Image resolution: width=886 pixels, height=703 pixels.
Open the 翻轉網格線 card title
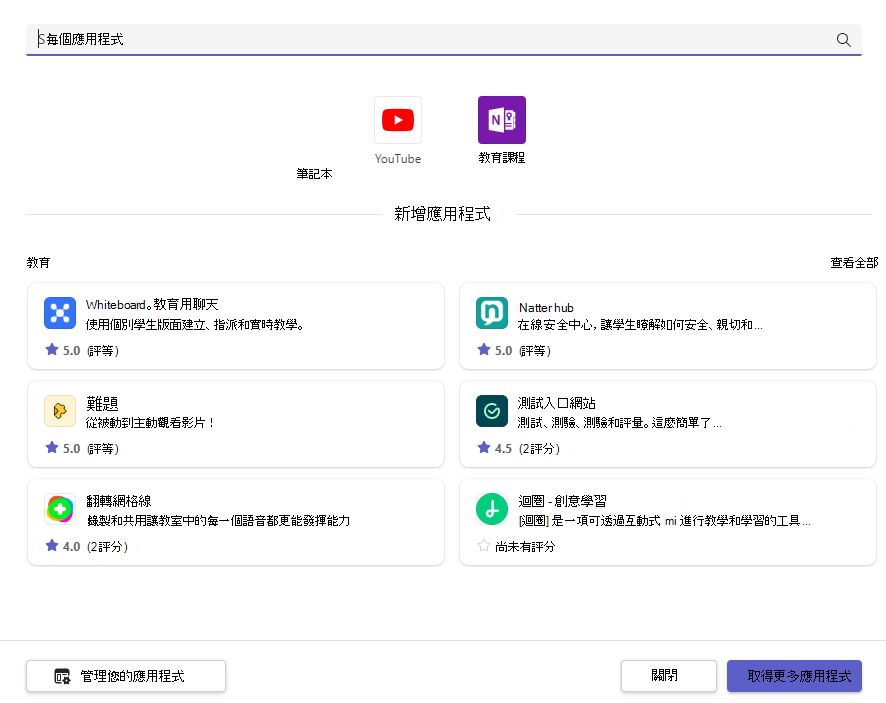pyautogui.click(x=119, y=501)
